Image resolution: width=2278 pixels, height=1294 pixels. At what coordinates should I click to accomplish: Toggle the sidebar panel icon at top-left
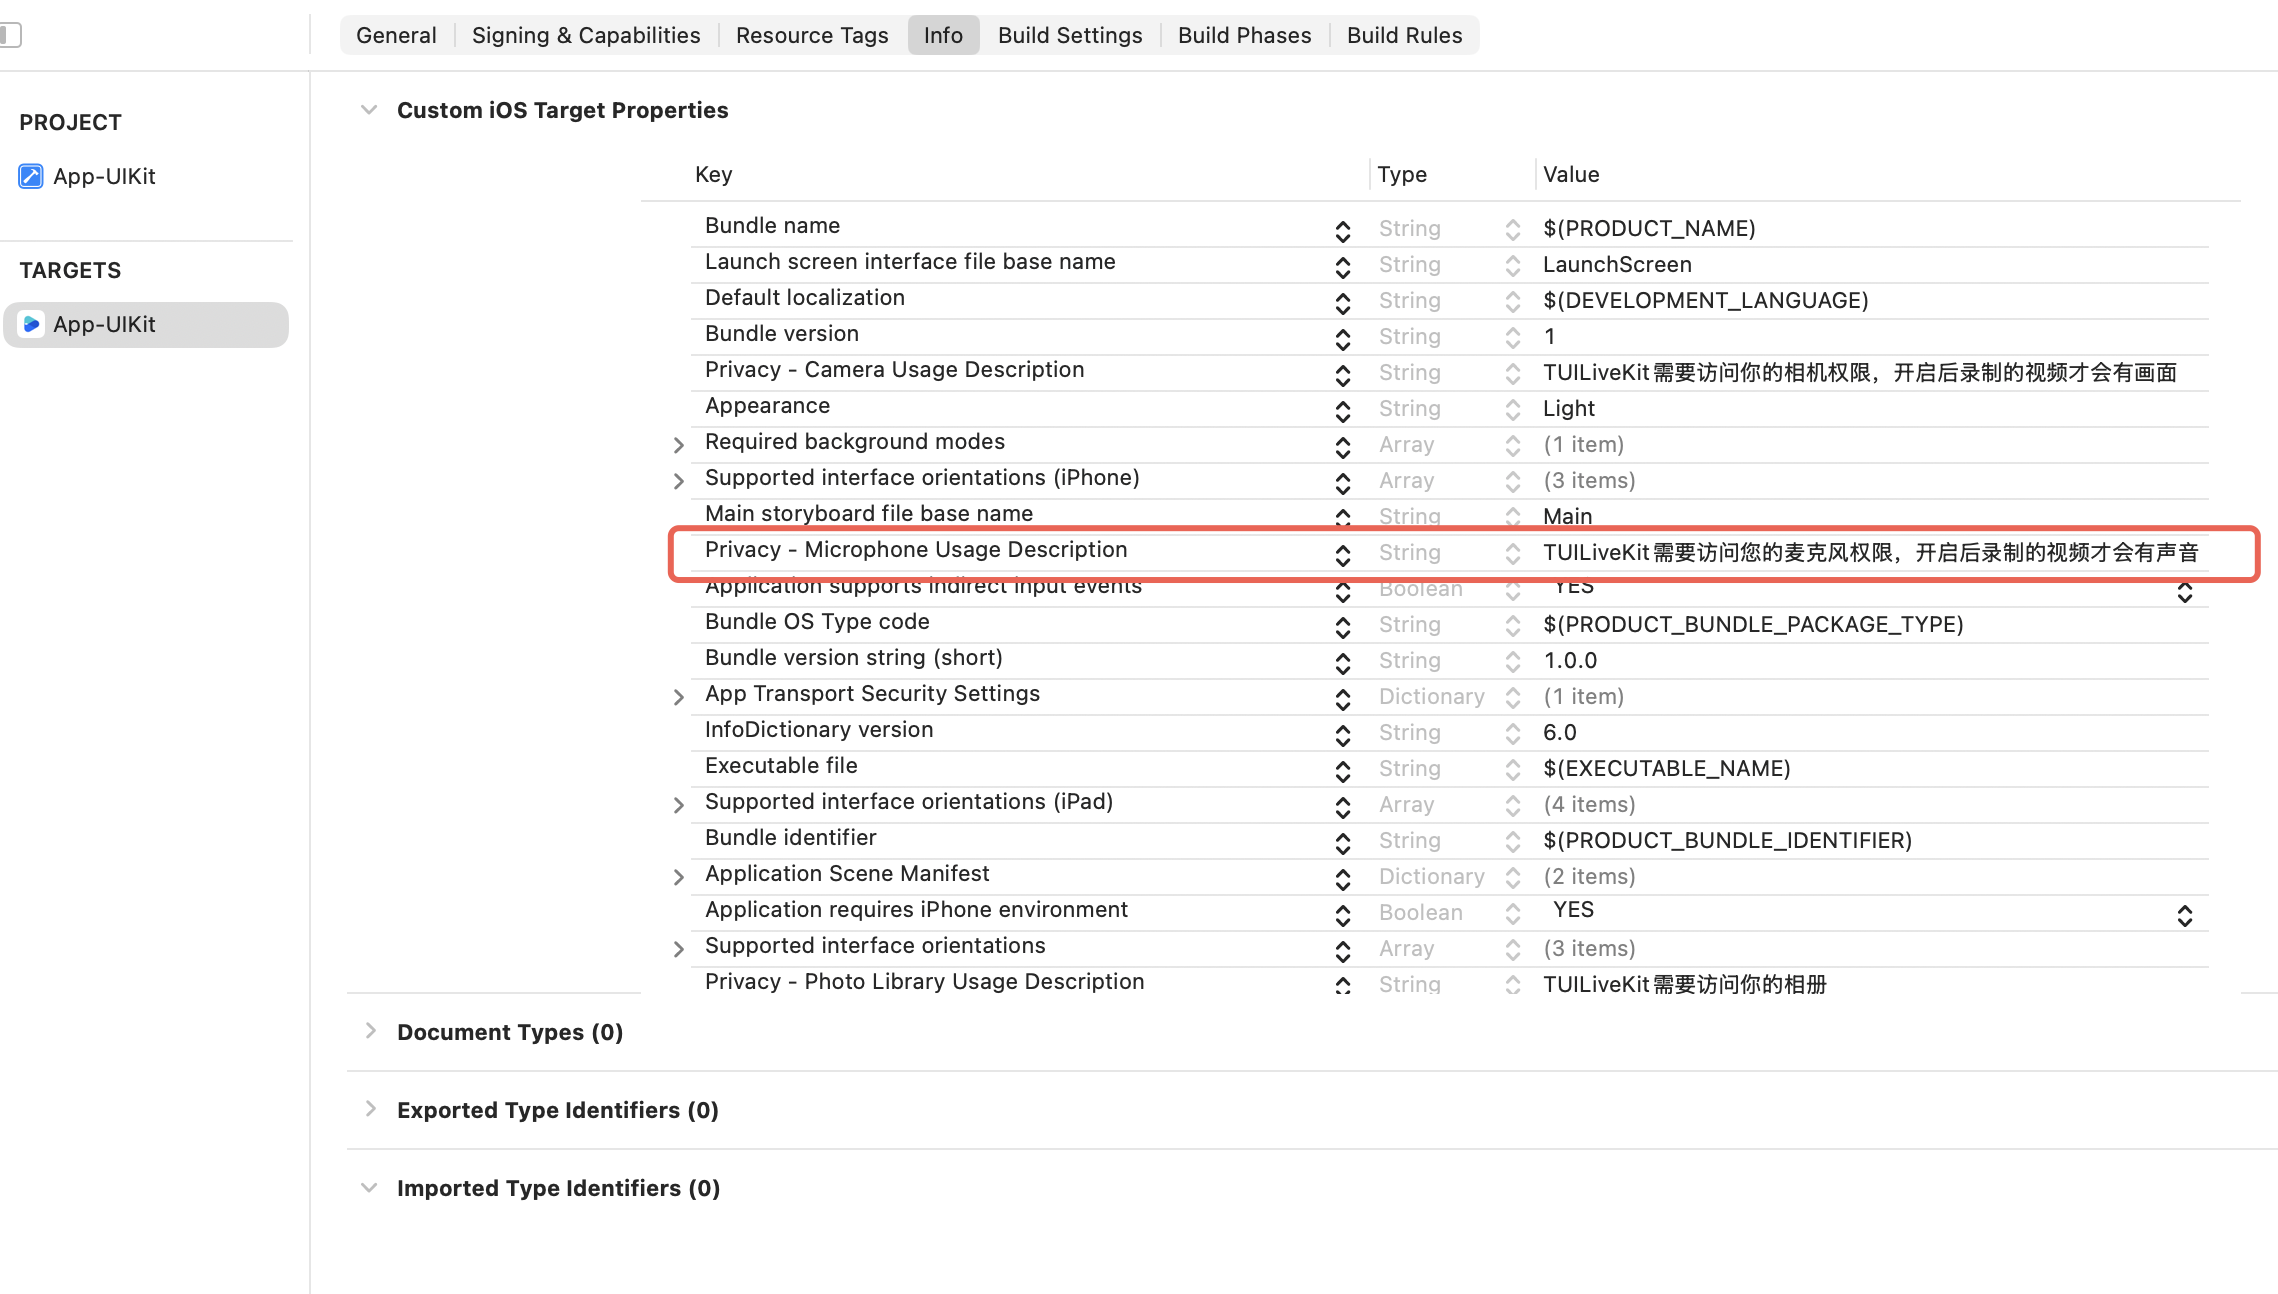10,35
